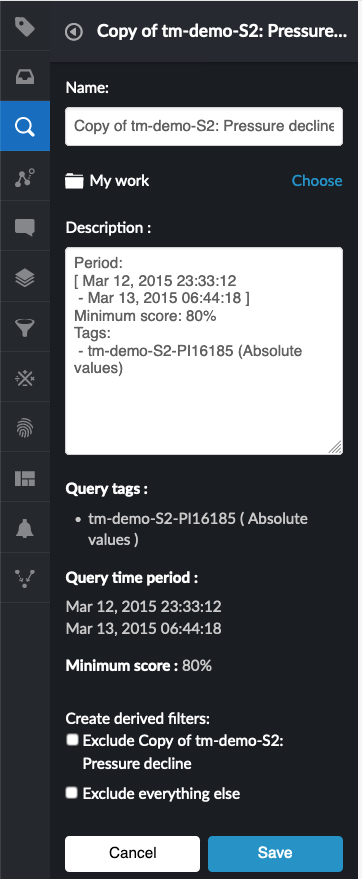Viewport: 362px width, 879px height.
Task: Enable Exclude everything else checkbox
Action: click(x=71, y=793)
